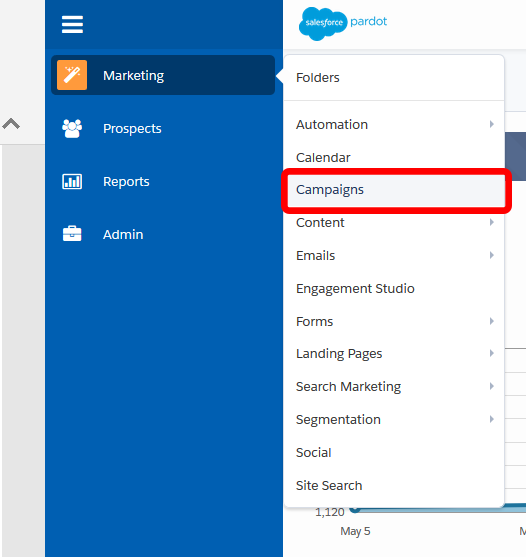Viewport: 526px width, 557px height.
Task: Expand the Landing Pages submenu arrow
Action: tap(492, 353)
